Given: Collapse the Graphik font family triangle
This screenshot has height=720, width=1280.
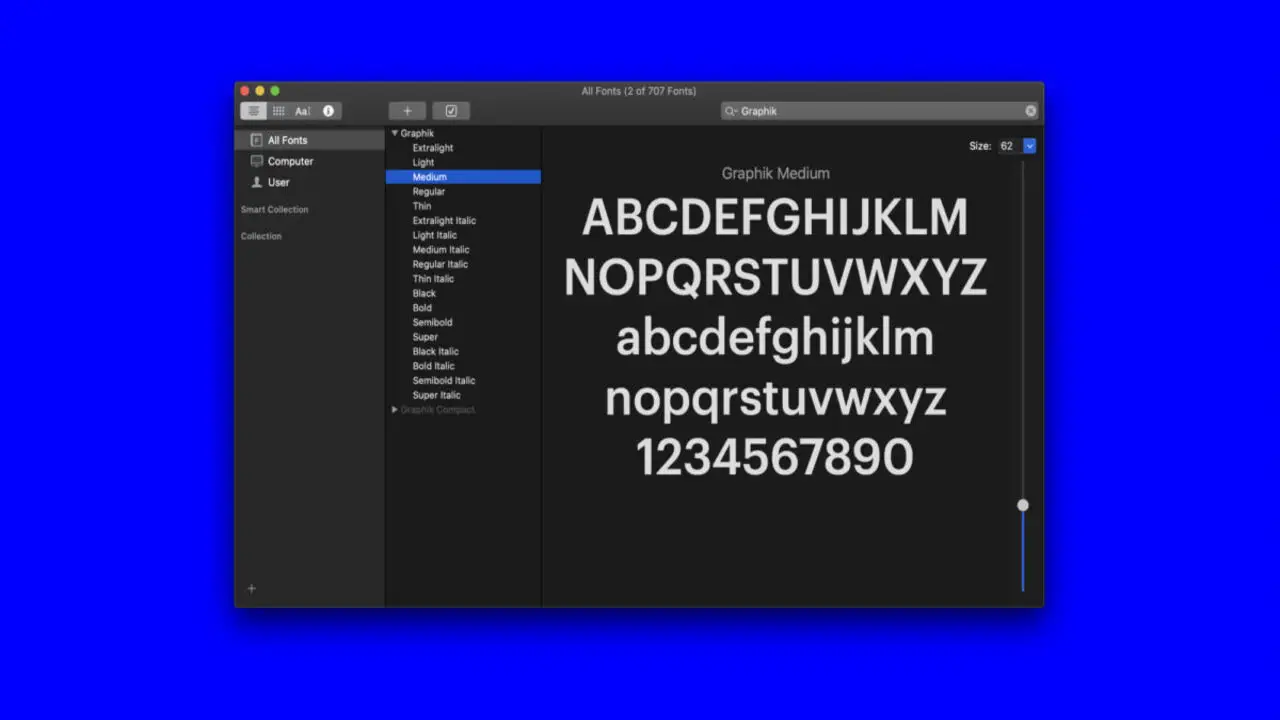Looking at the screenshot, I should [395, 133].
